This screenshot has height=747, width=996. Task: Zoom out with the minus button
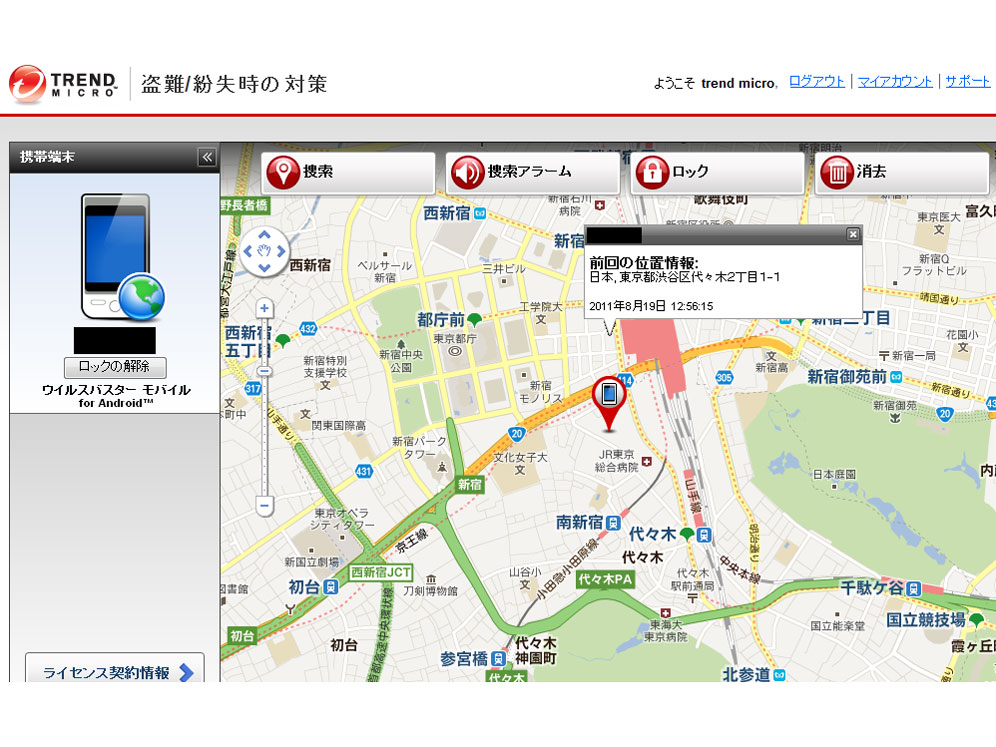coord(264,506)
